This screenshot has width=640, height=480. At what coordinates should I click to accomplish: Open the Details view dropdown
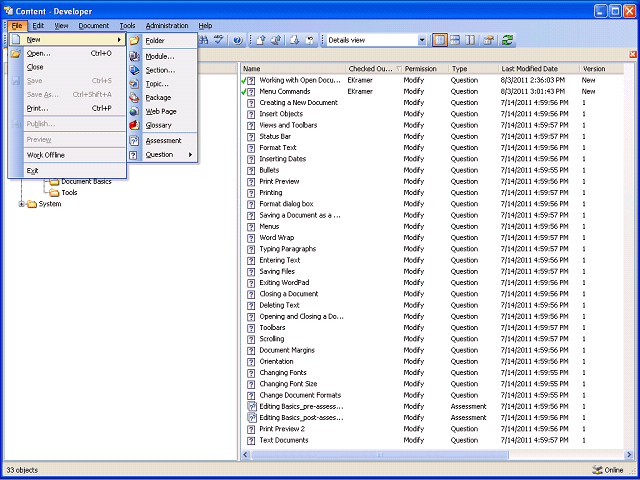tap(422, 40)
